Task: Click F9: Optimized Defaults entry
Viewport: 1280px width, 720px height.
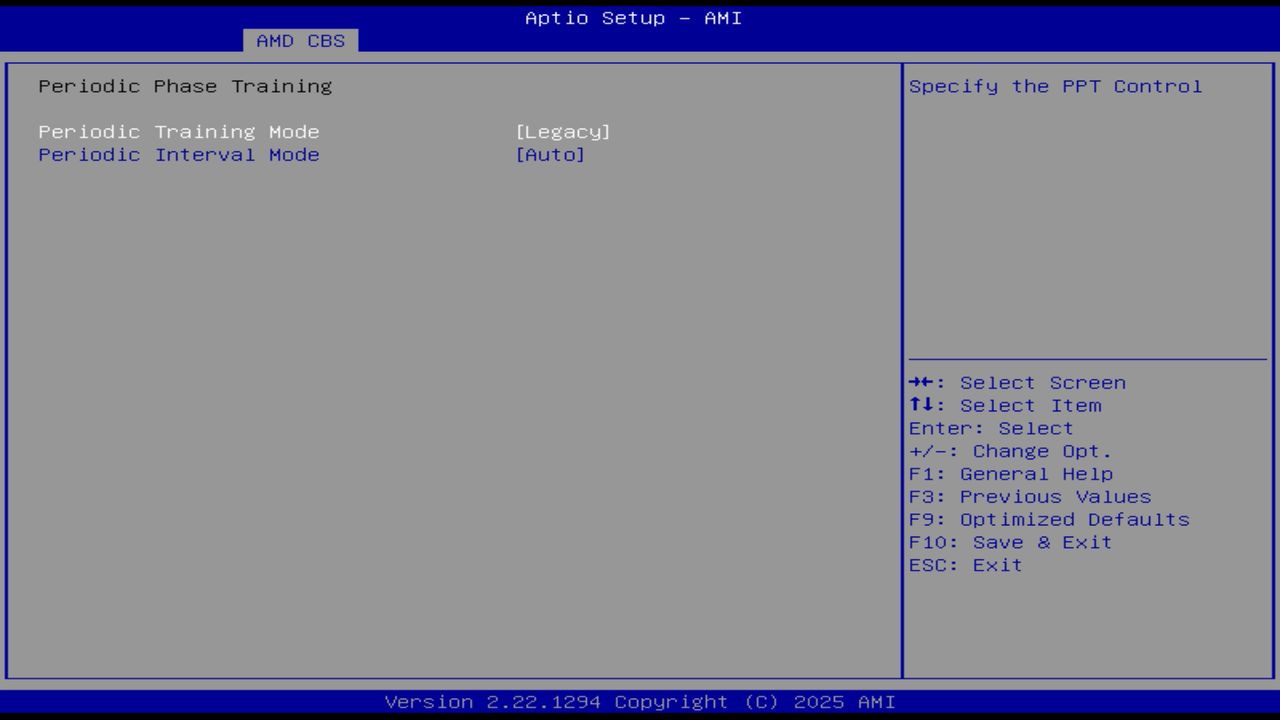Action: 1048,519
